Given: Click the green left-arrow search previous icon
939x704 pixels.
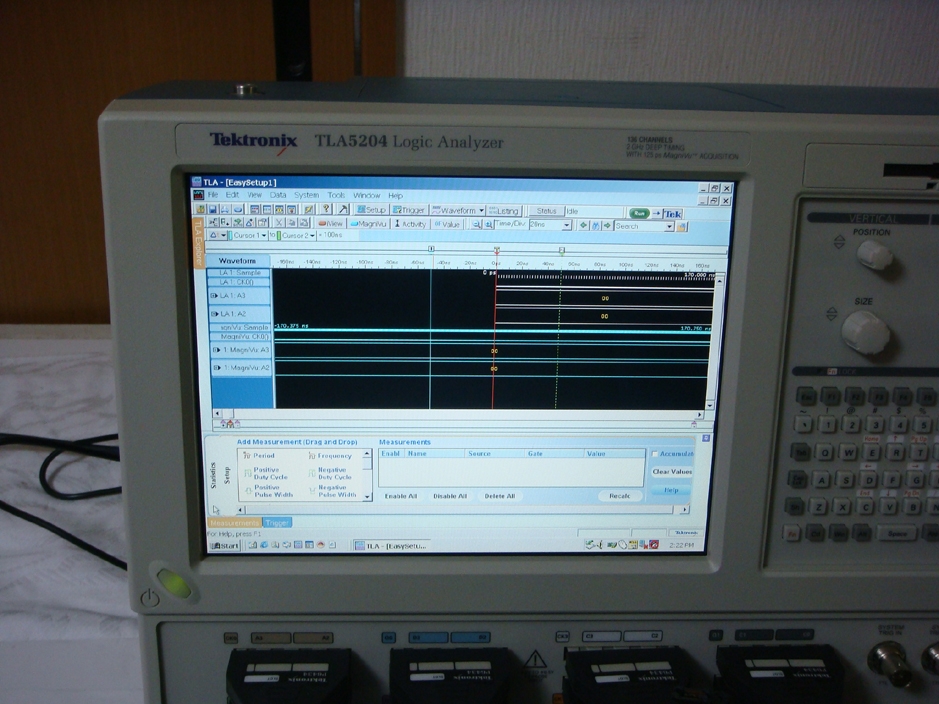Looking at the screenshot, I should coord(583,226).
